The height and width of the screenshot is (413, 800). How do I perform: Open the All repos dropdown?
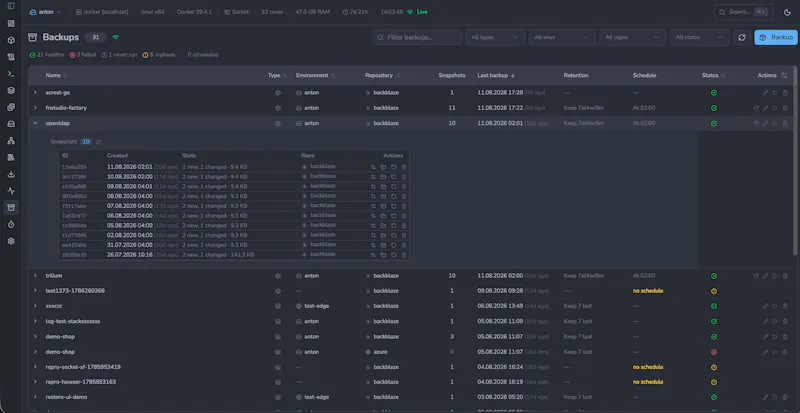633,37
